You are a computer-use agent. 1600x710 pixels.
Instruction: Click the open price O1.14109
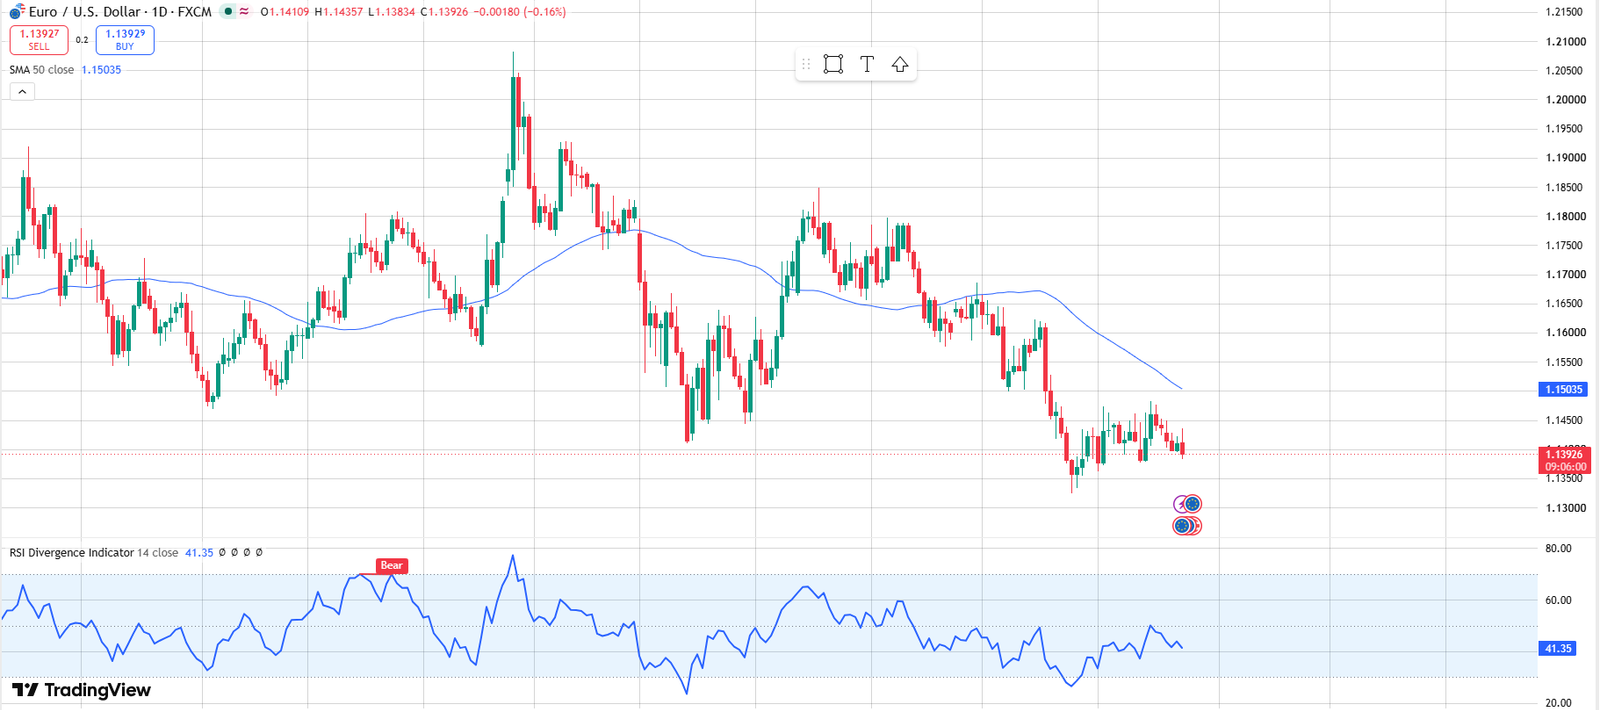pos(284,12)
